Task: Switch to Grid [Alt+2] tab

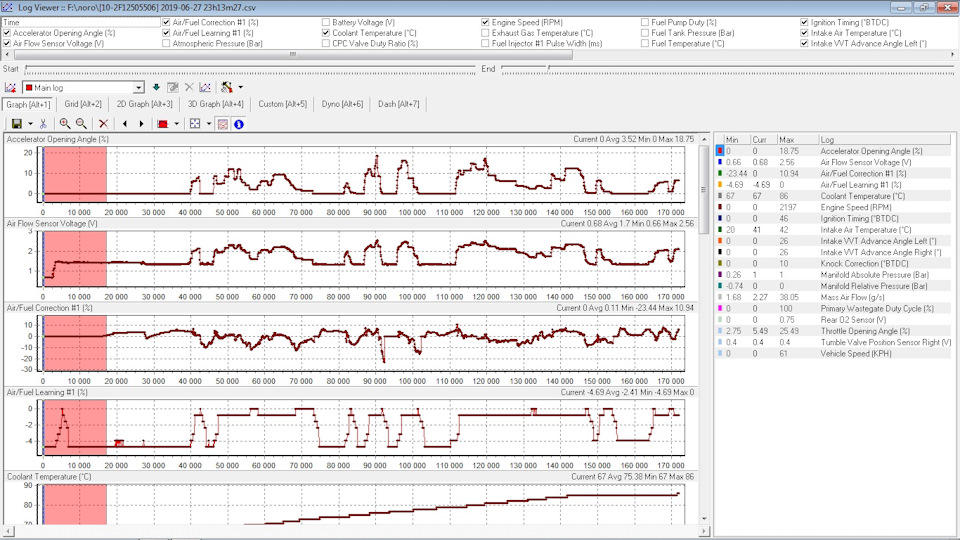Action: [83, 104]
